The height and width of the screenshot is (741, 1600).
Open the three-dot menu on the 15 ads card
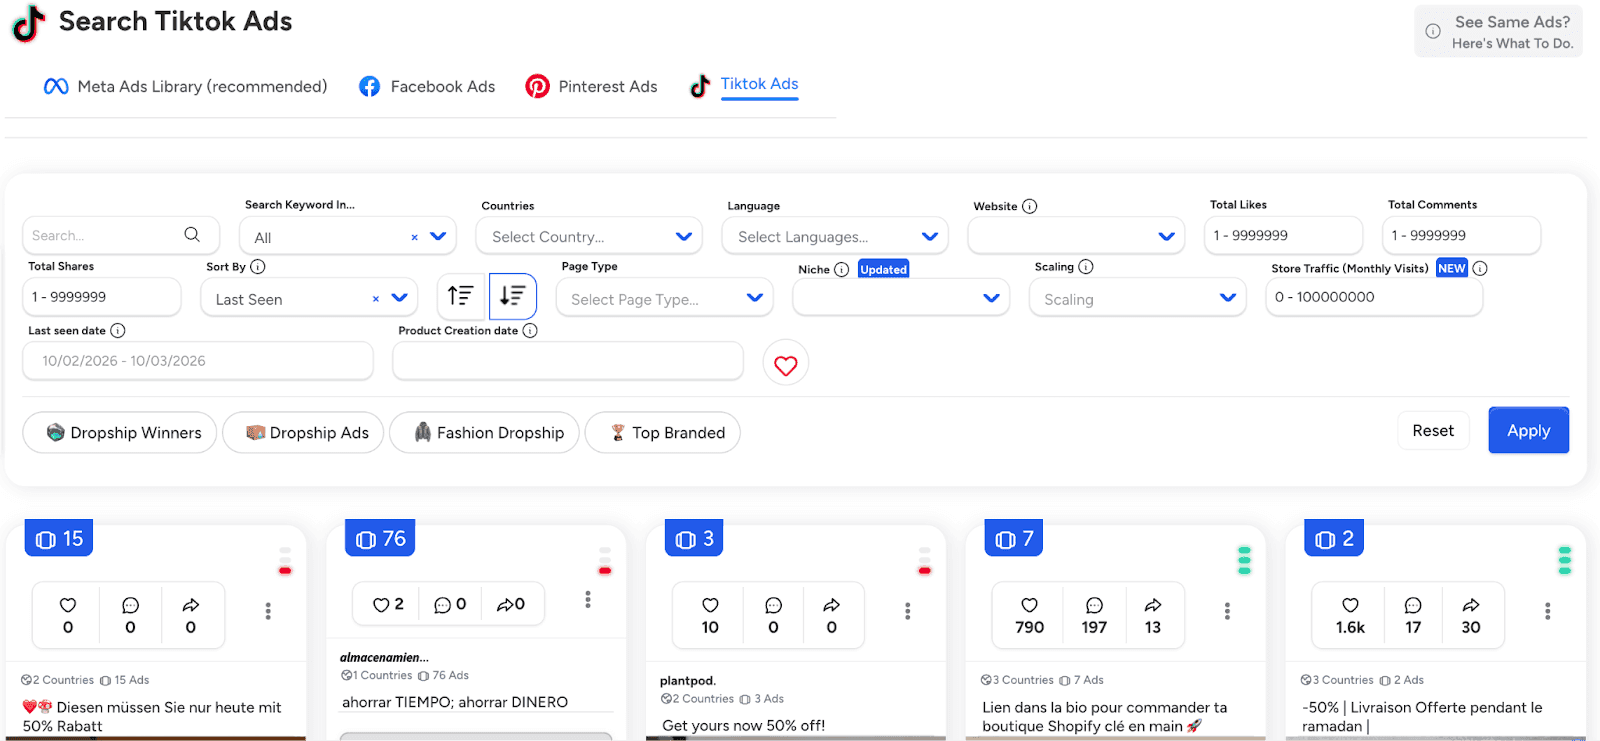268,611
